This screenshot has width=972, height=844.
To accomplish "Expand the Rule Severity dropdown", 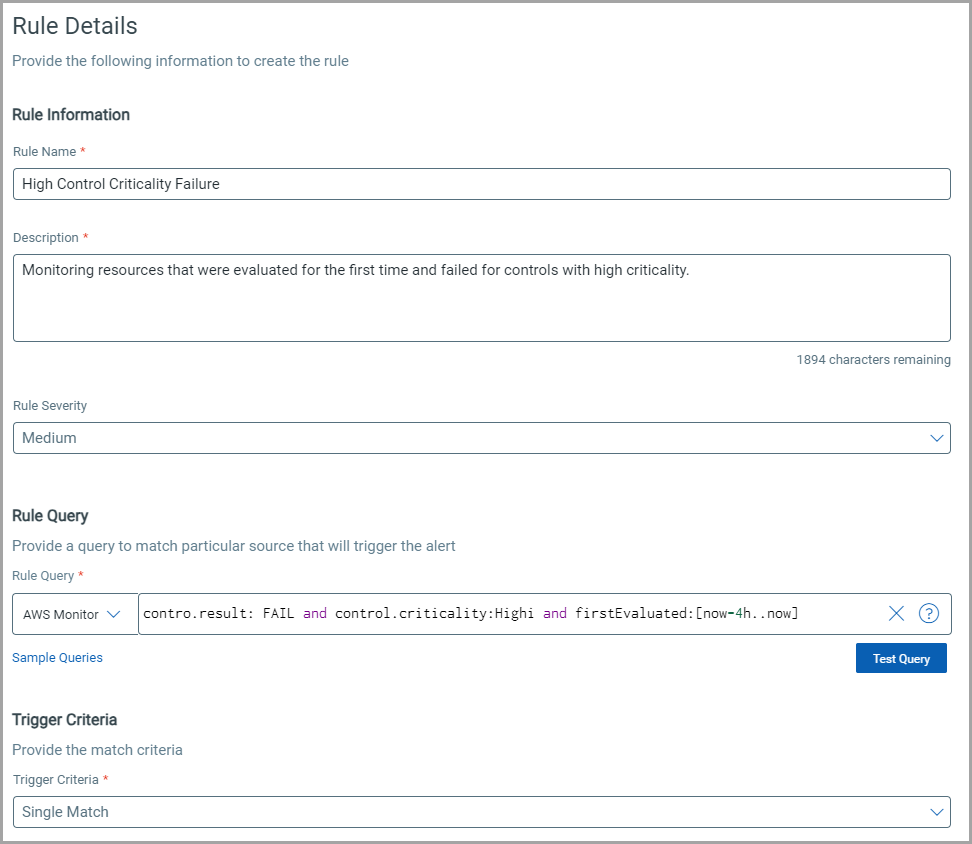I will point(482,438).
